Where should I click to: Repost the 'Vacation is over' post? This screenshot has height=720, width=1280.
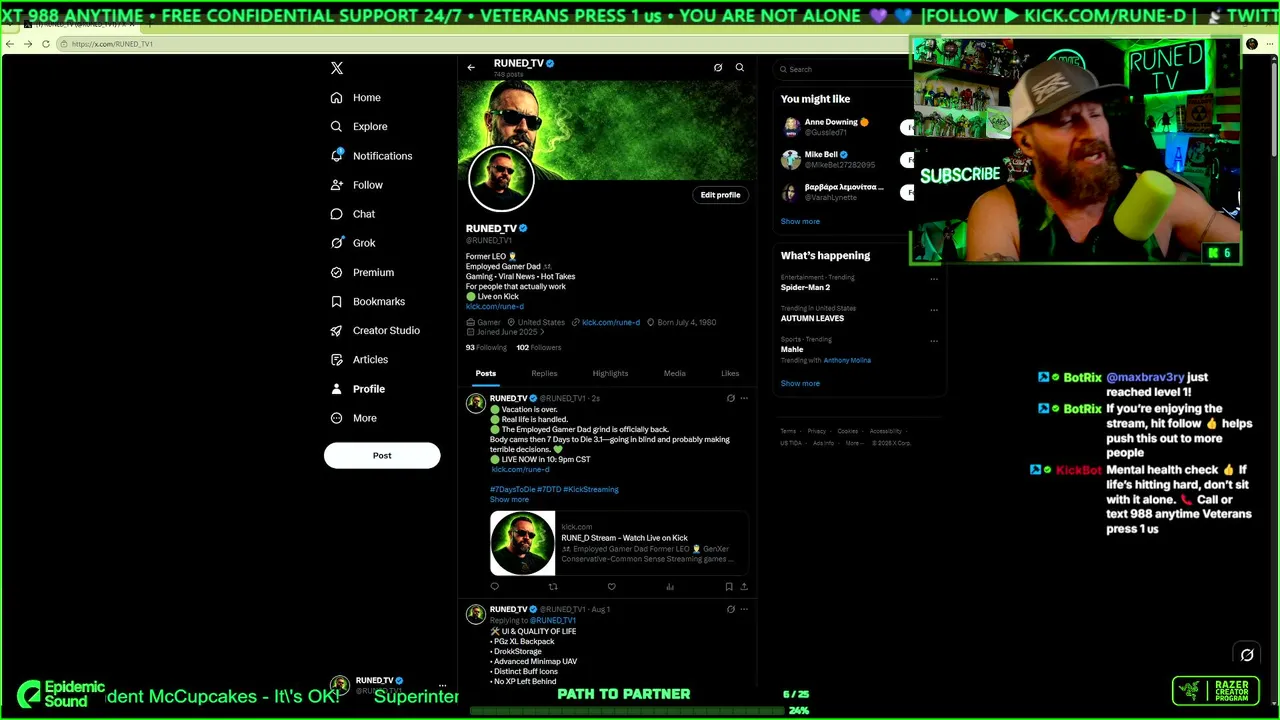553,587
